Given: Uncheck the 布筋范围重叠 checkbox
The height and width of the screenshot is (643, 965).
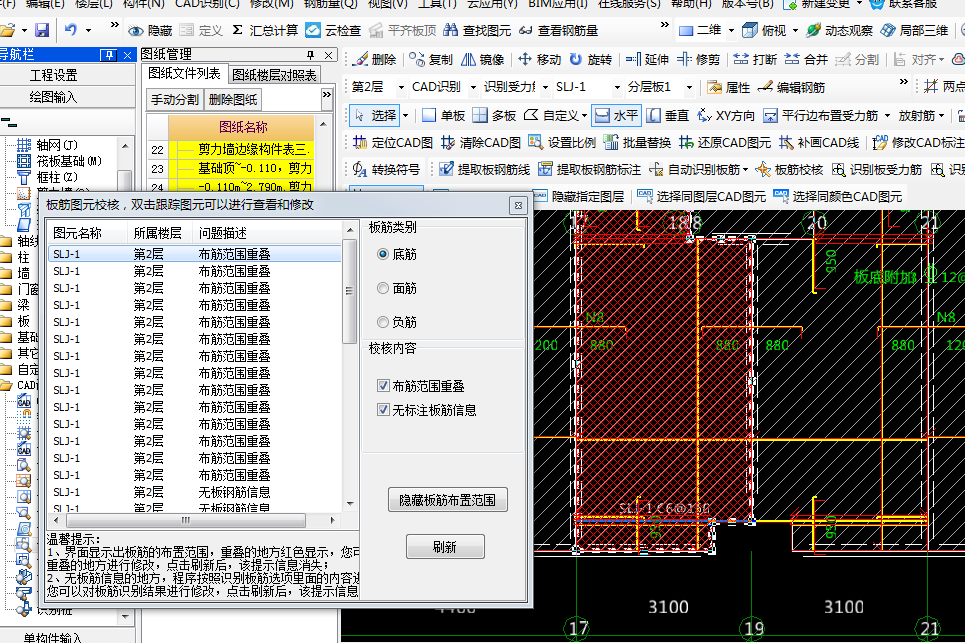Looking at the screenshot, I should click(x=383, y=385).
